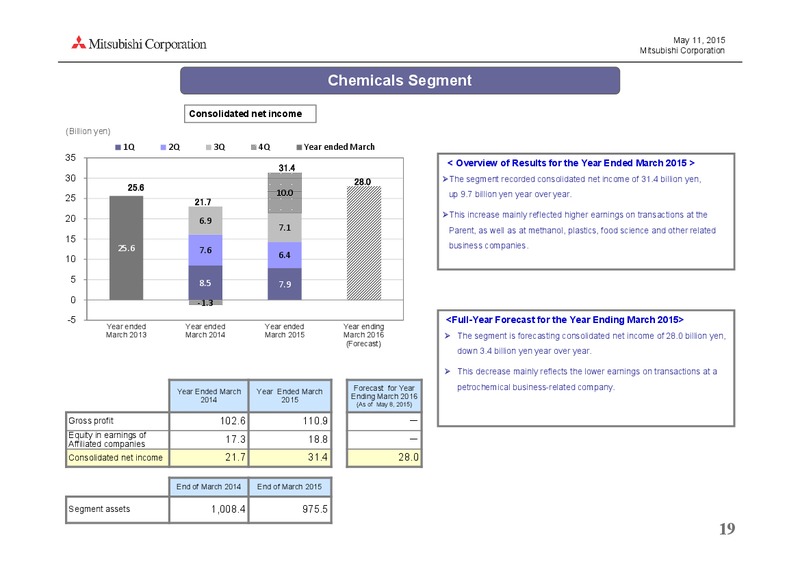
Task: Click the hatched forecast bar for March 2016
Action: [x=364, y=243]
